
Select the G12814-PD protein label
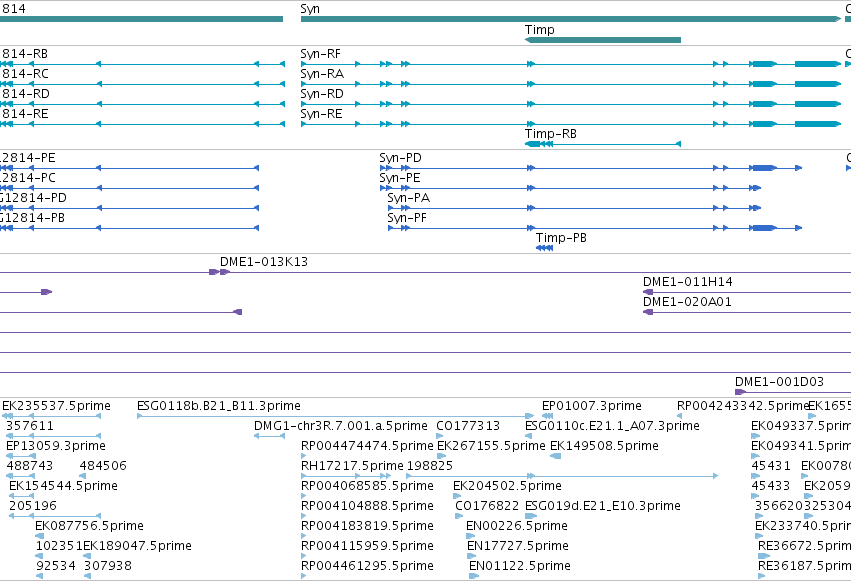pos(33,198)
